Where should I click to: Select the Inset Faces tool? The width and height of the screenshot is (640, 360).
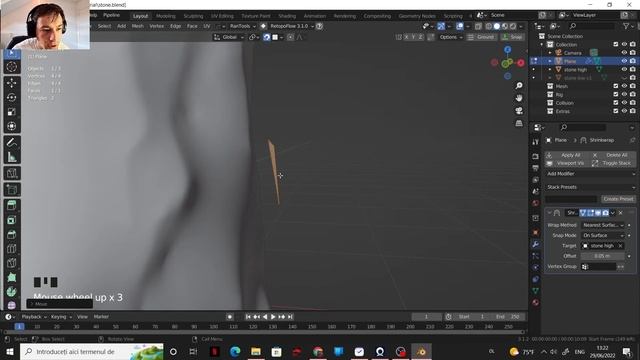tap(11, 220)
